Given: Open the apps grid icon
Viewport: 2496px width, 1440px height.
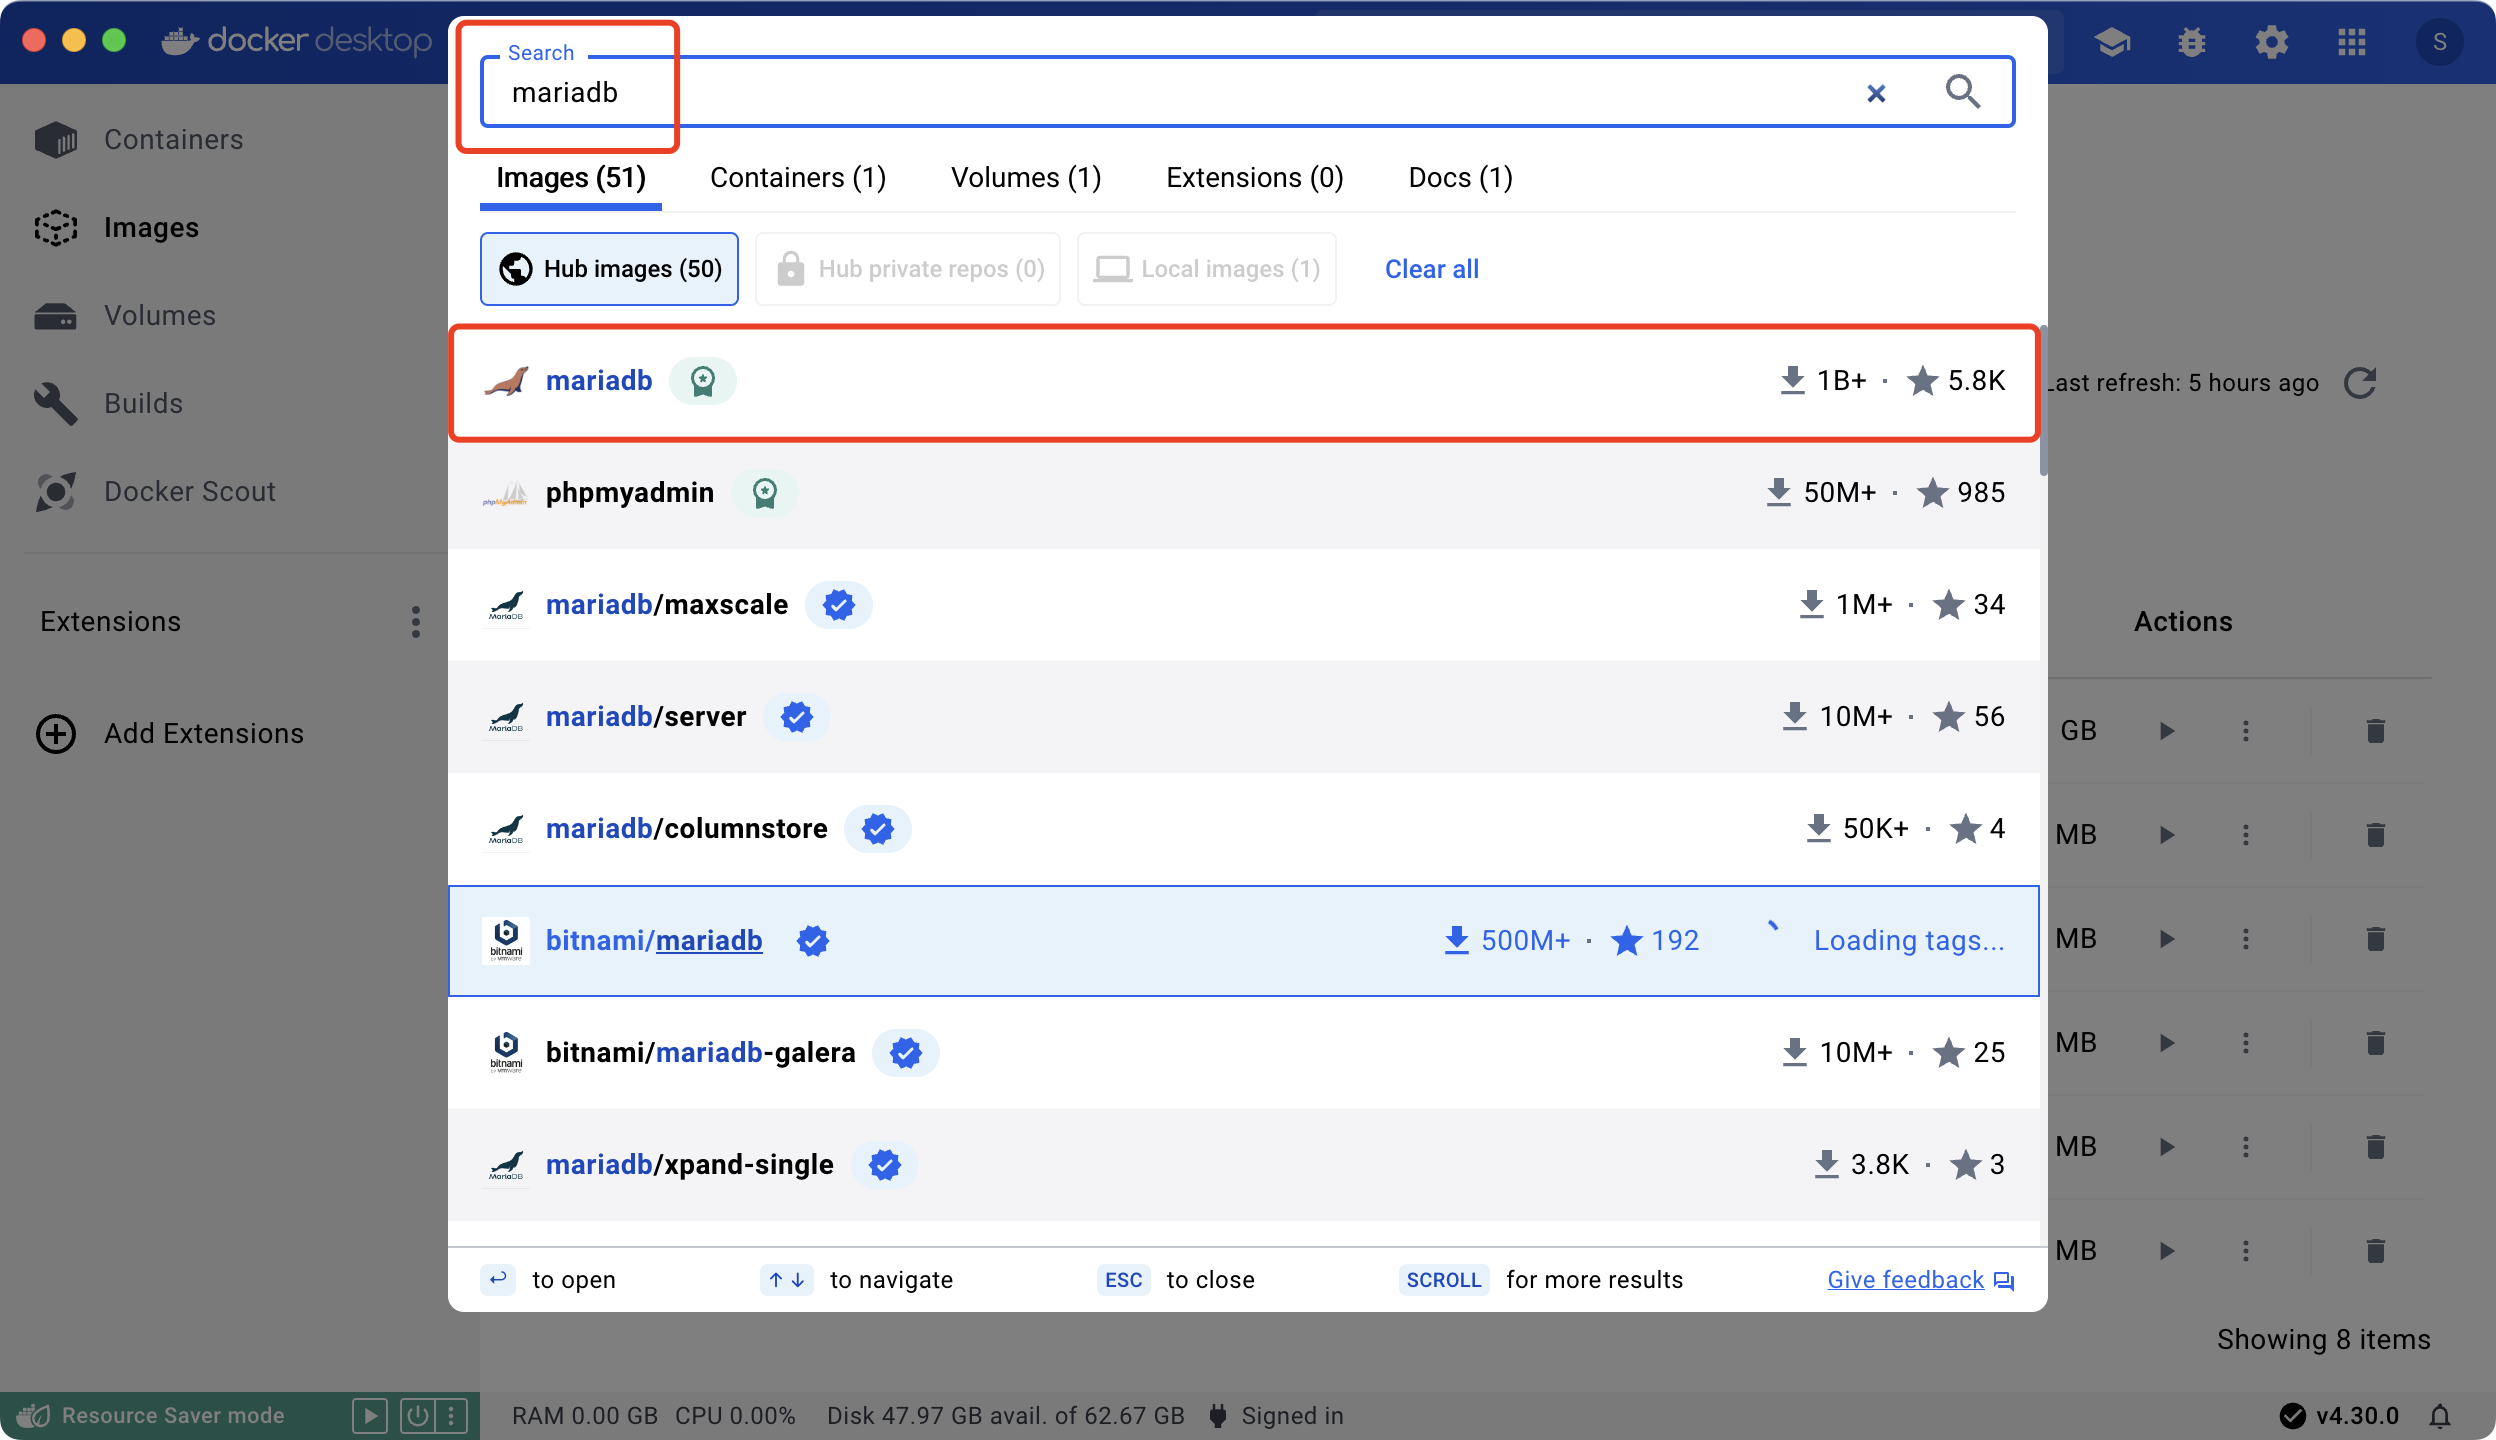Looking at the screenshot, I should tap(2352, 42).
